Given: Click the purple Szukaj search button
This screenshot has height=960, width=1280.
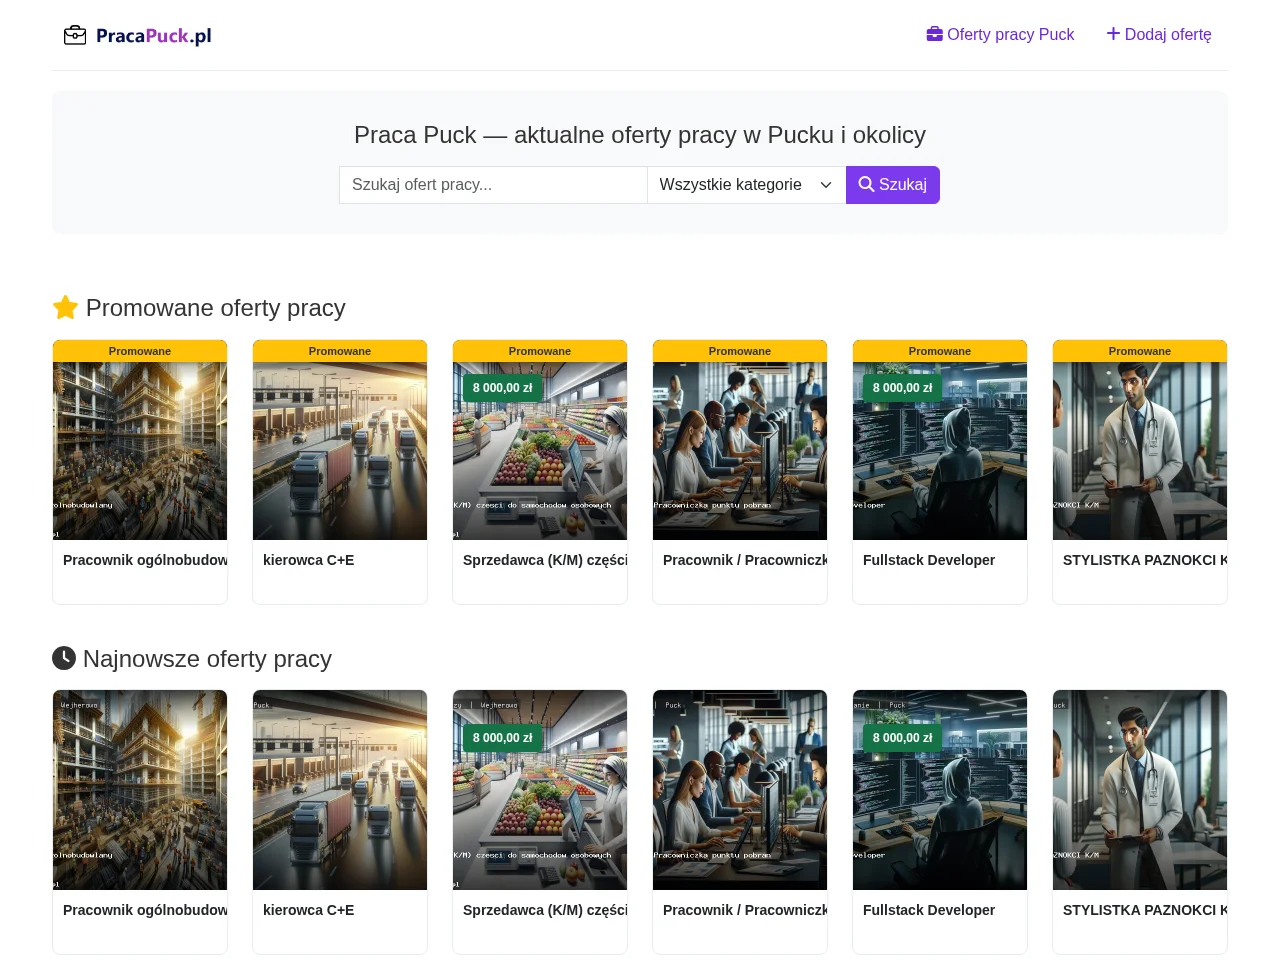Looking at the screenshot, I should coord(893,185).
